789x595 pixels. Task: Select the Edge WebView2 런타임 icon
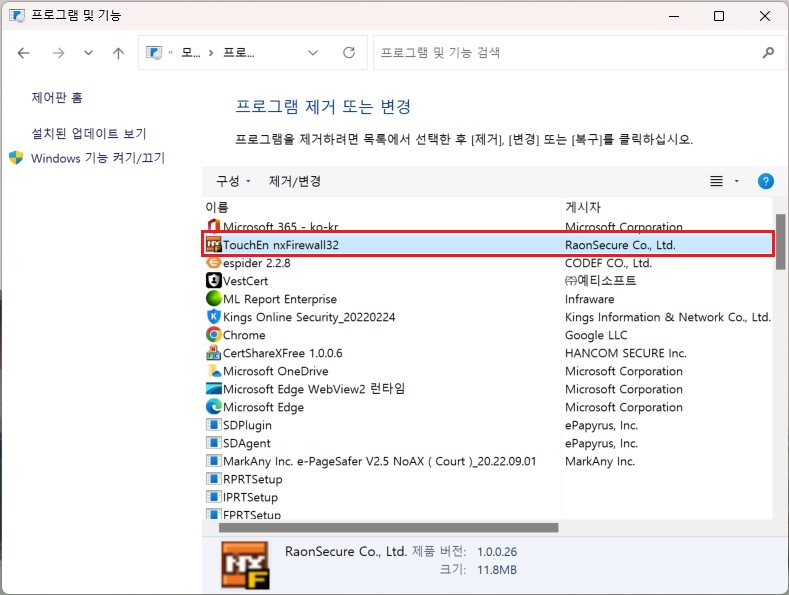tap(213, 389)
